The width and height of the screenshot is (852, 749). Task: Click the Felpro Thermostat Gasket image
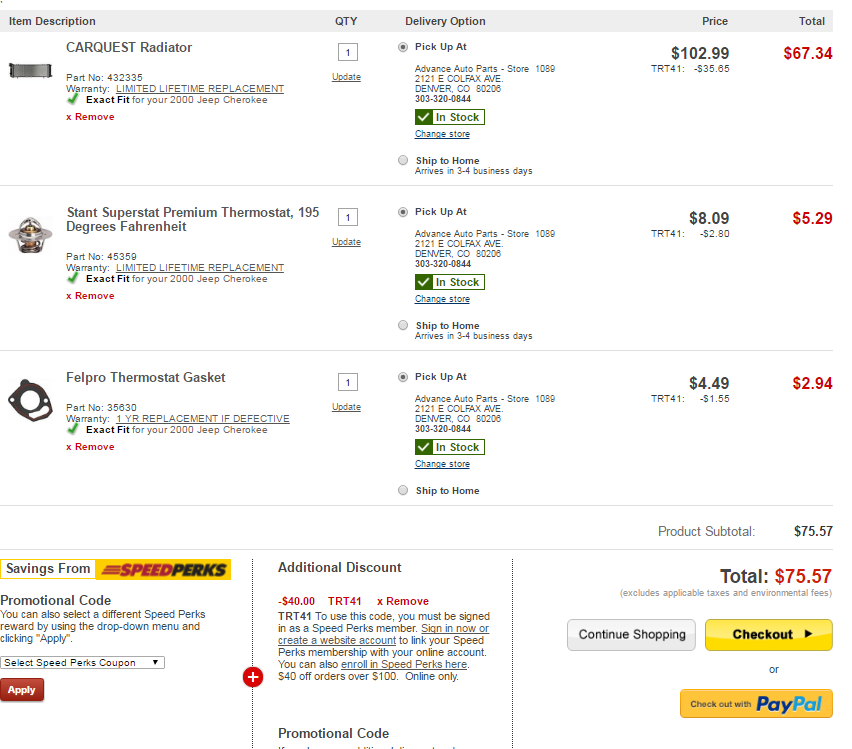coord(30,401)
